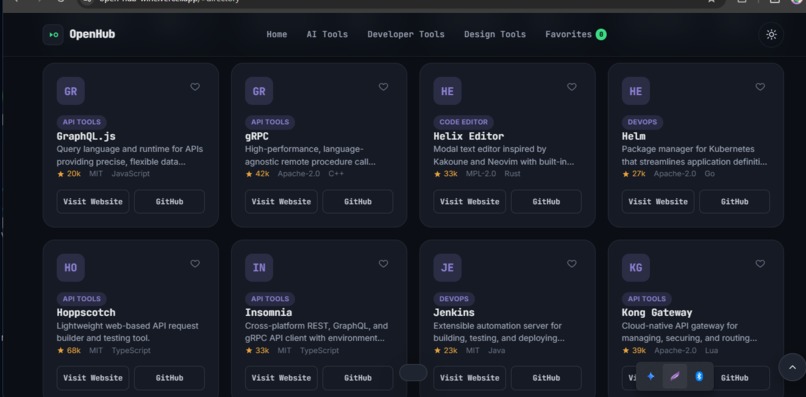Click the CODE EDITOR tag on Helix Editor
Screen dimensions: 806x397
464,122
